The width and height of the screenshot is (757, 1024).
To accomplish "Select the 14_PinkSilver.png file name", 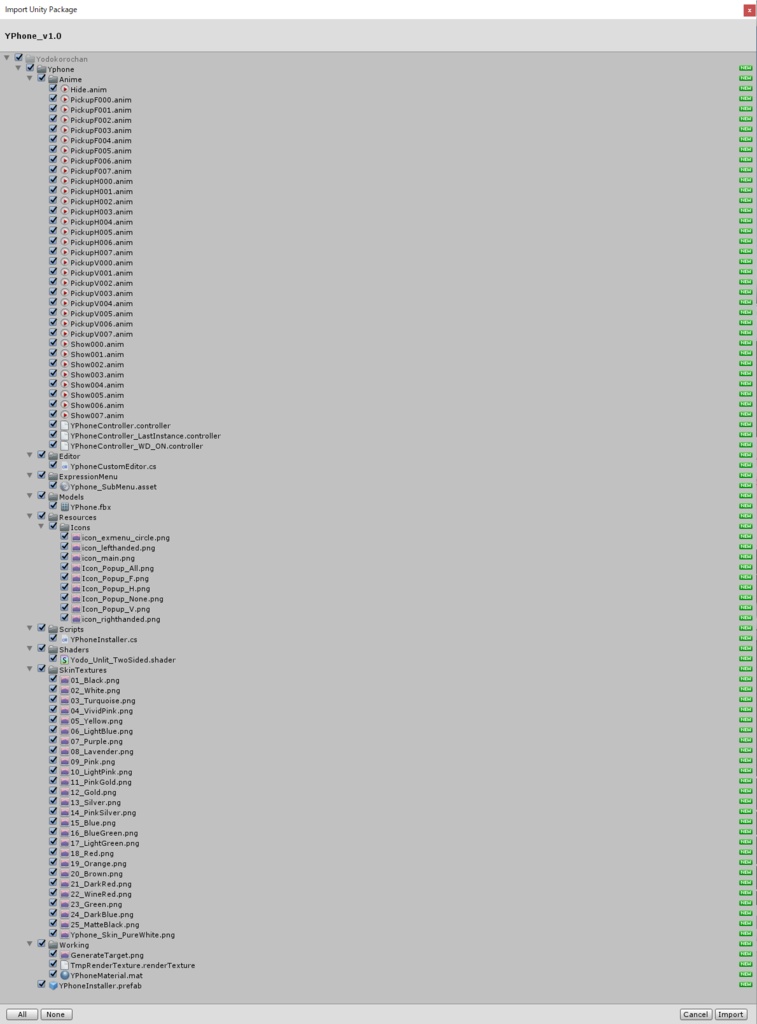I will [103, 813].
